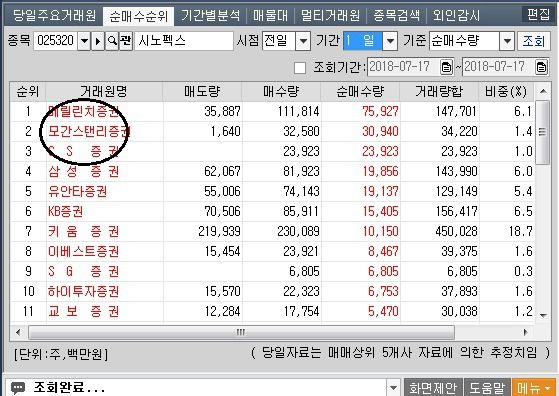
Task: Open the 매물대 tab
Action: coord(270,16)
